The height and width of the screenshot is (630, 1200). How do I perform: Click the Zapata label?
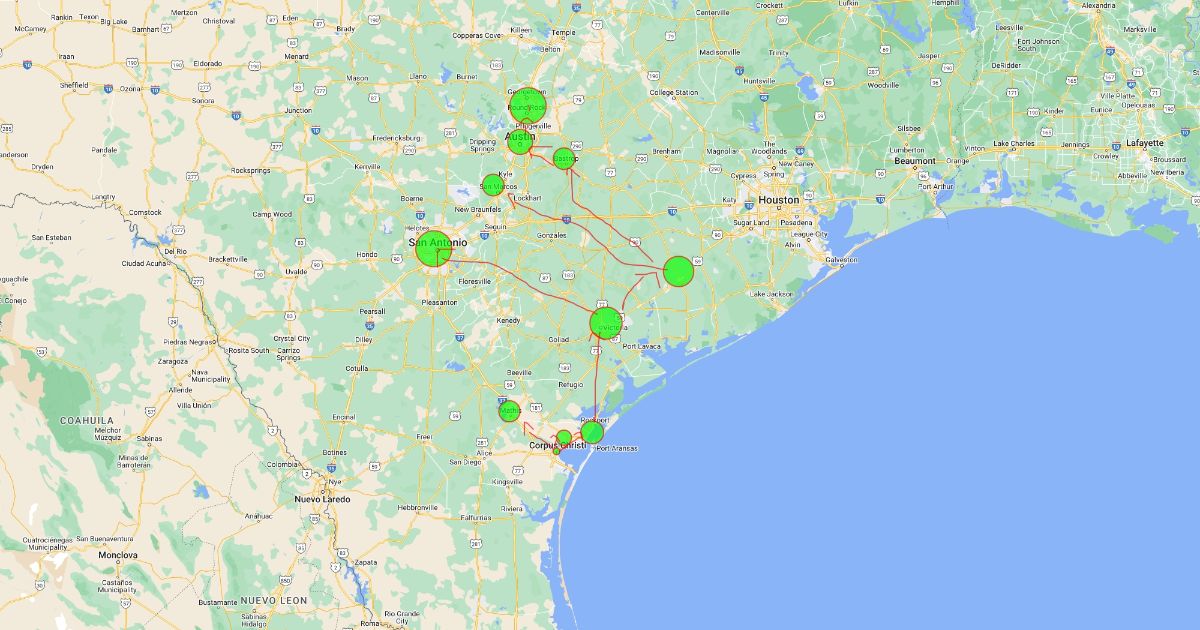366,562
